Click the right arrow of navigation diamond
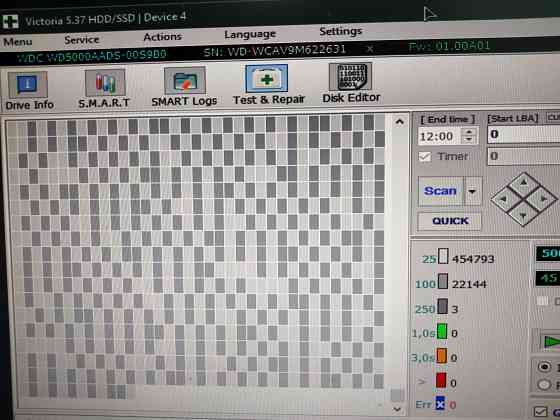The image size is (560, 420). [x=543, y=199]
